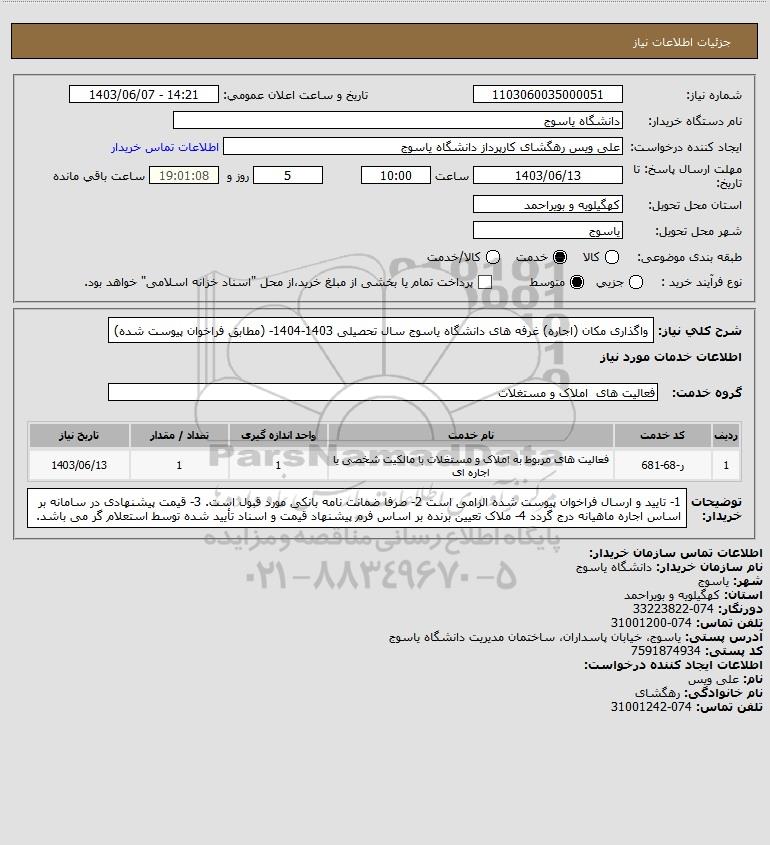The width and height of the screenshot is (770, 845).
Task: Click the remaining time field 19:01:08
Action: (184, 175)
